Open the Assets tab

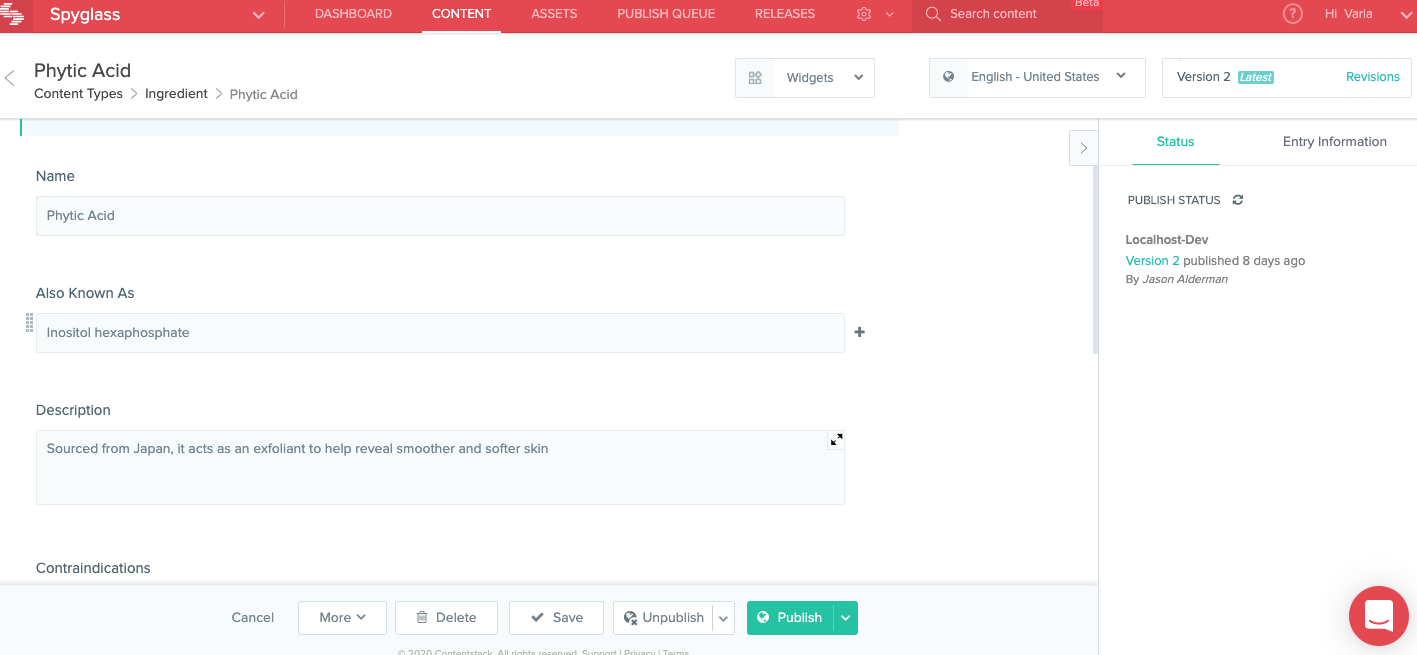pyautogui.click(x=554, y=14)
